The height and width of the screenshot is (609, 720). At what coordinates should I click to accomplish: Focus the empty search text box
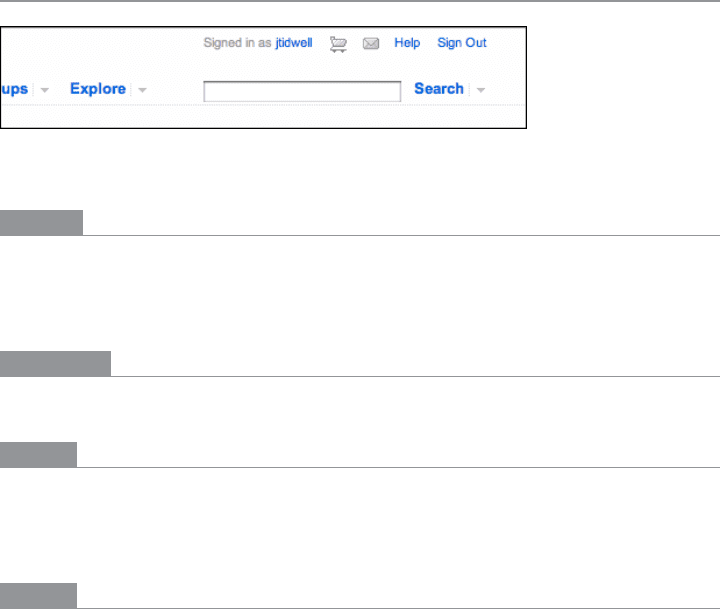point(302,91)
